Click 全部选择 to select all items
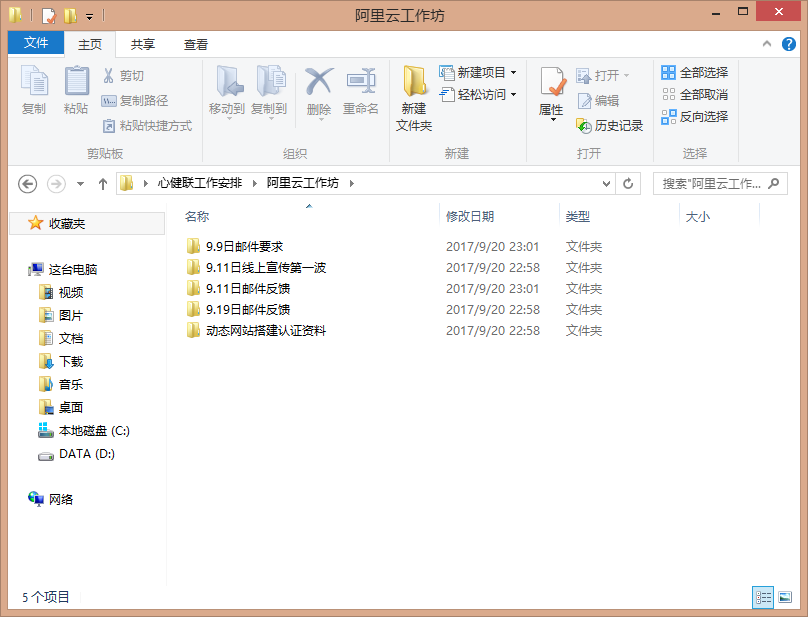Image resolution: width=808 pixels, height=617 pixels. (x=700, y=72)
